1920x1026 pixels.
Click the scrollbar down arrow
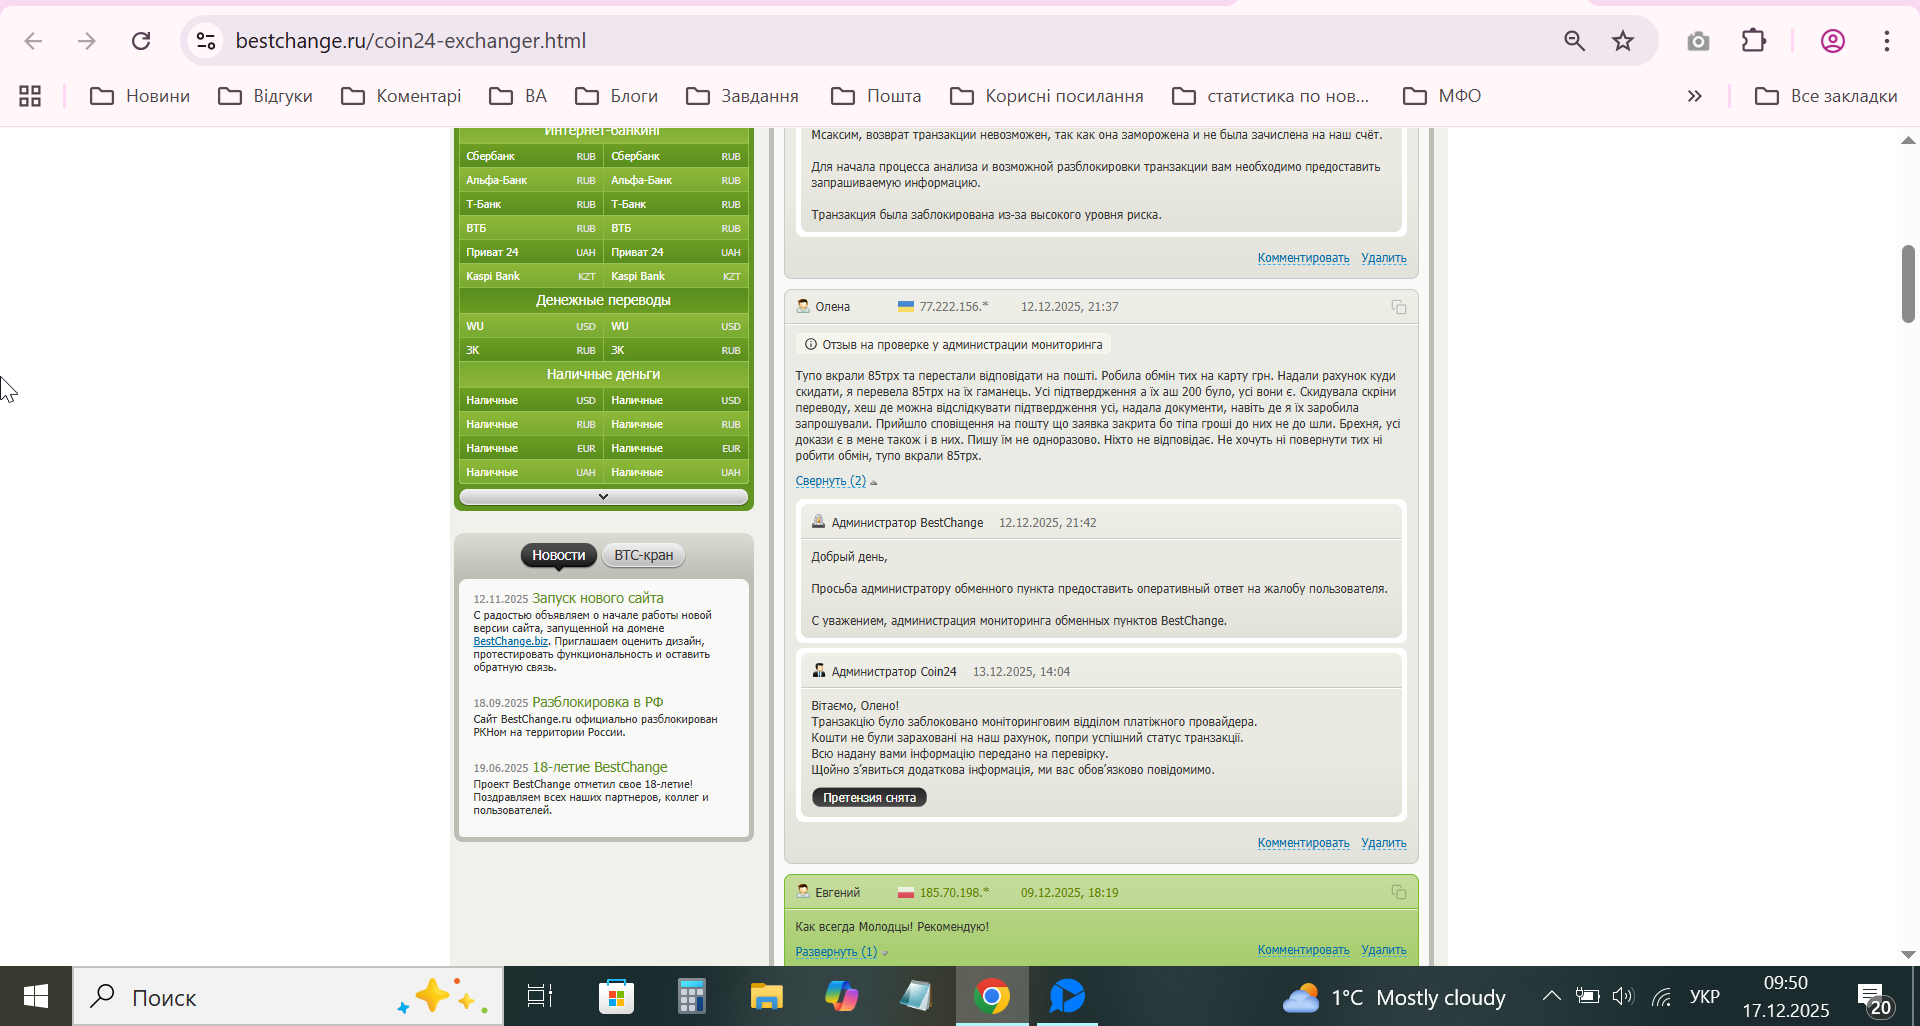[1908, 955]
